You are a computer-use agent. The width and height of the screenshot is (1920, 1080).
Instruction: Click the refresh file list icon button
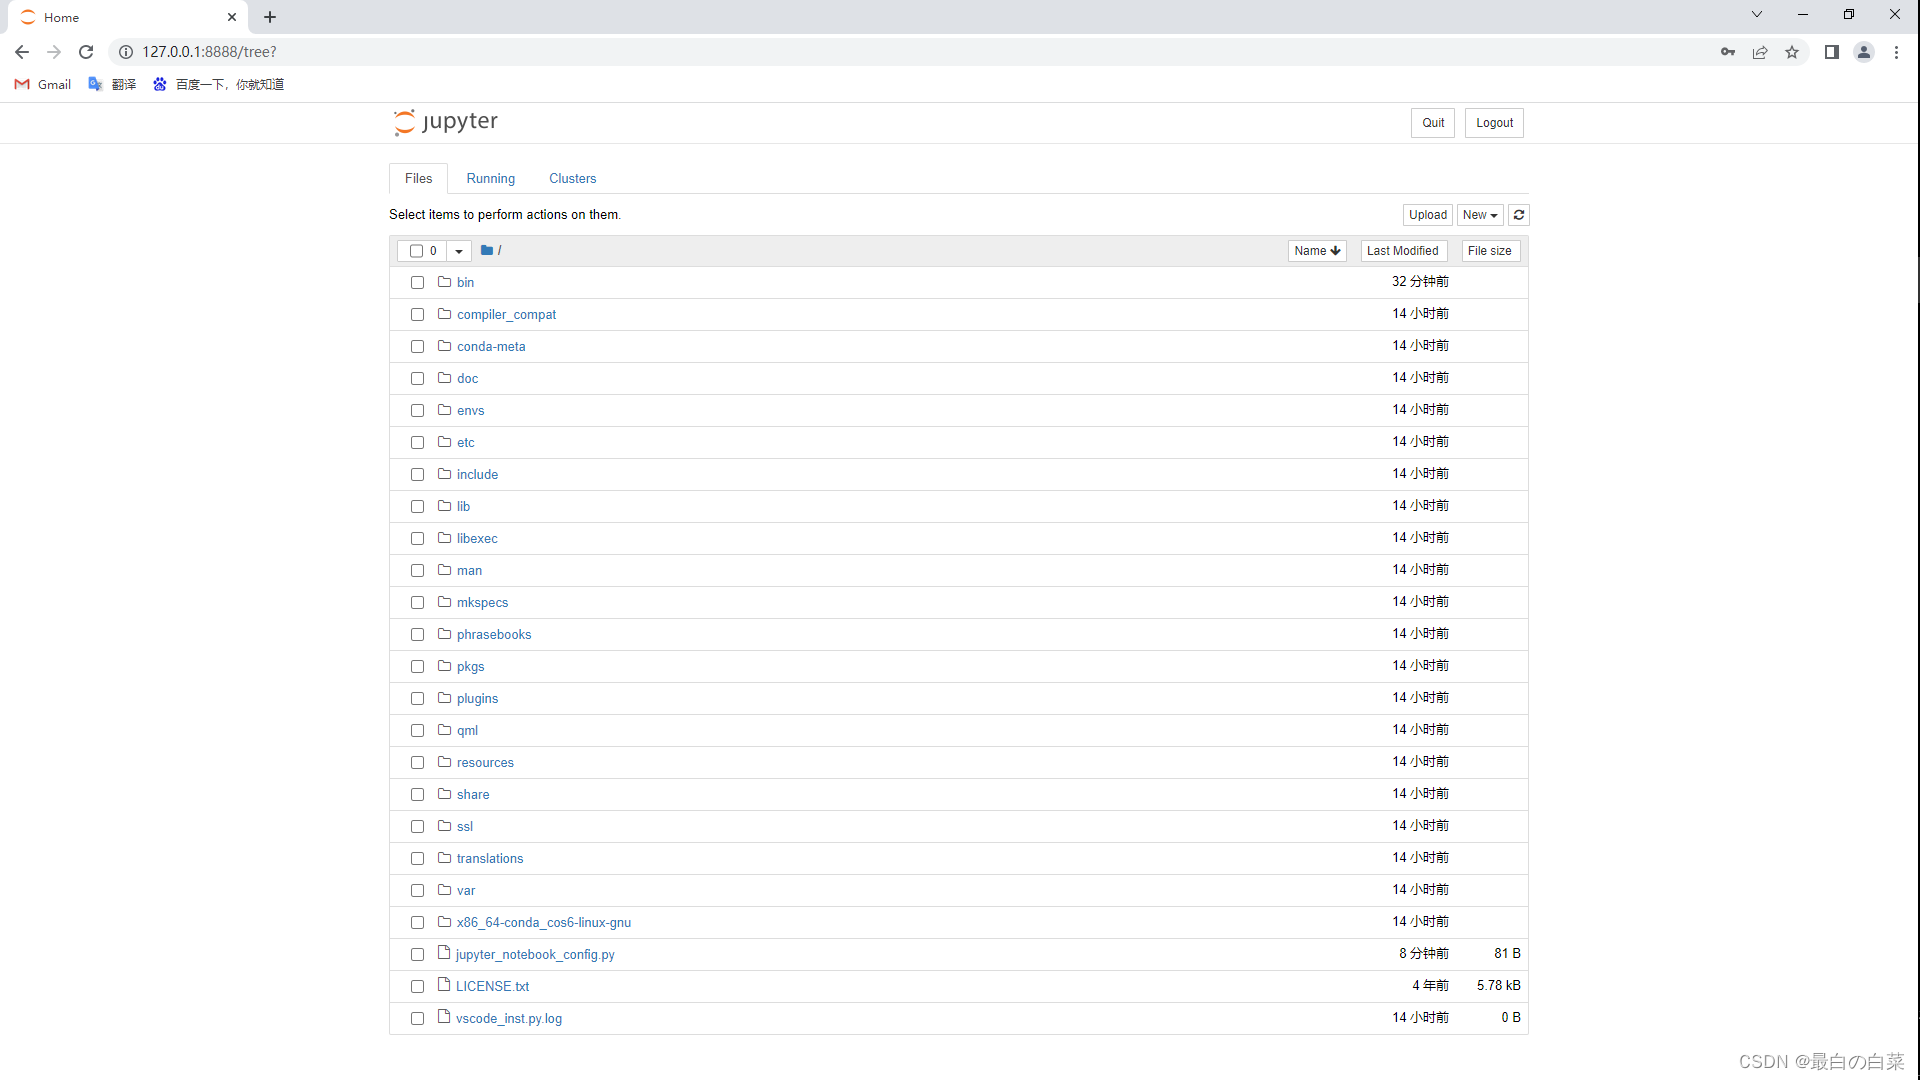tap(1518, 215)
